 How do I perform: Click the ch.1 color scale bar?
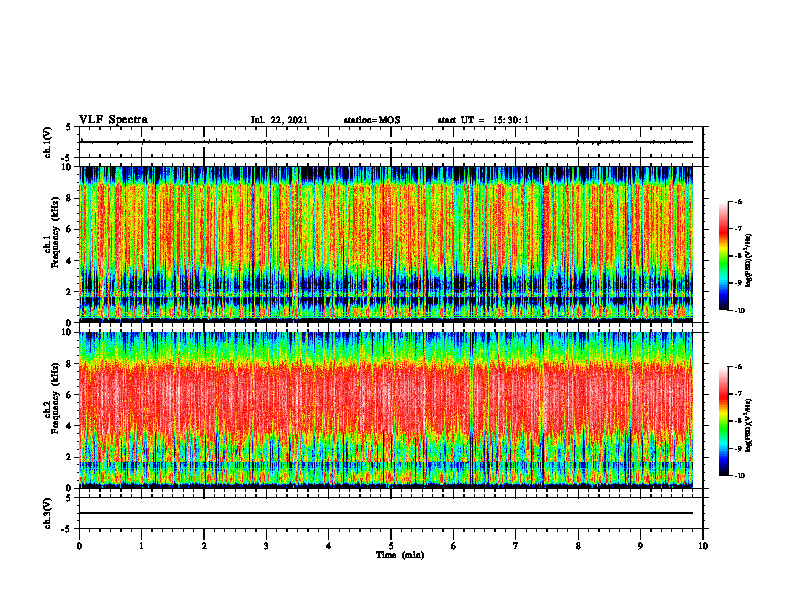[x=723, y=256]
